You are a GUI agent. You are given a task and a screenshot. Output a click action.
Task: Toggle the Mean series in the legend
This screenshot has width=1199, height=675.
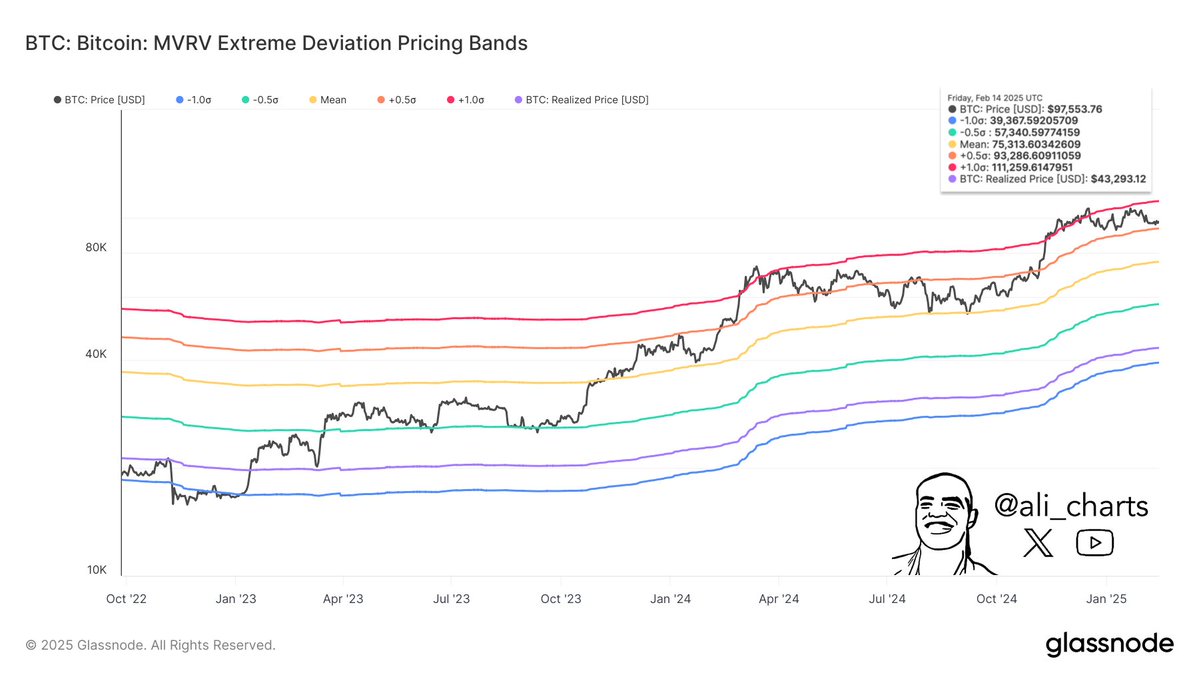coord(327,99)
